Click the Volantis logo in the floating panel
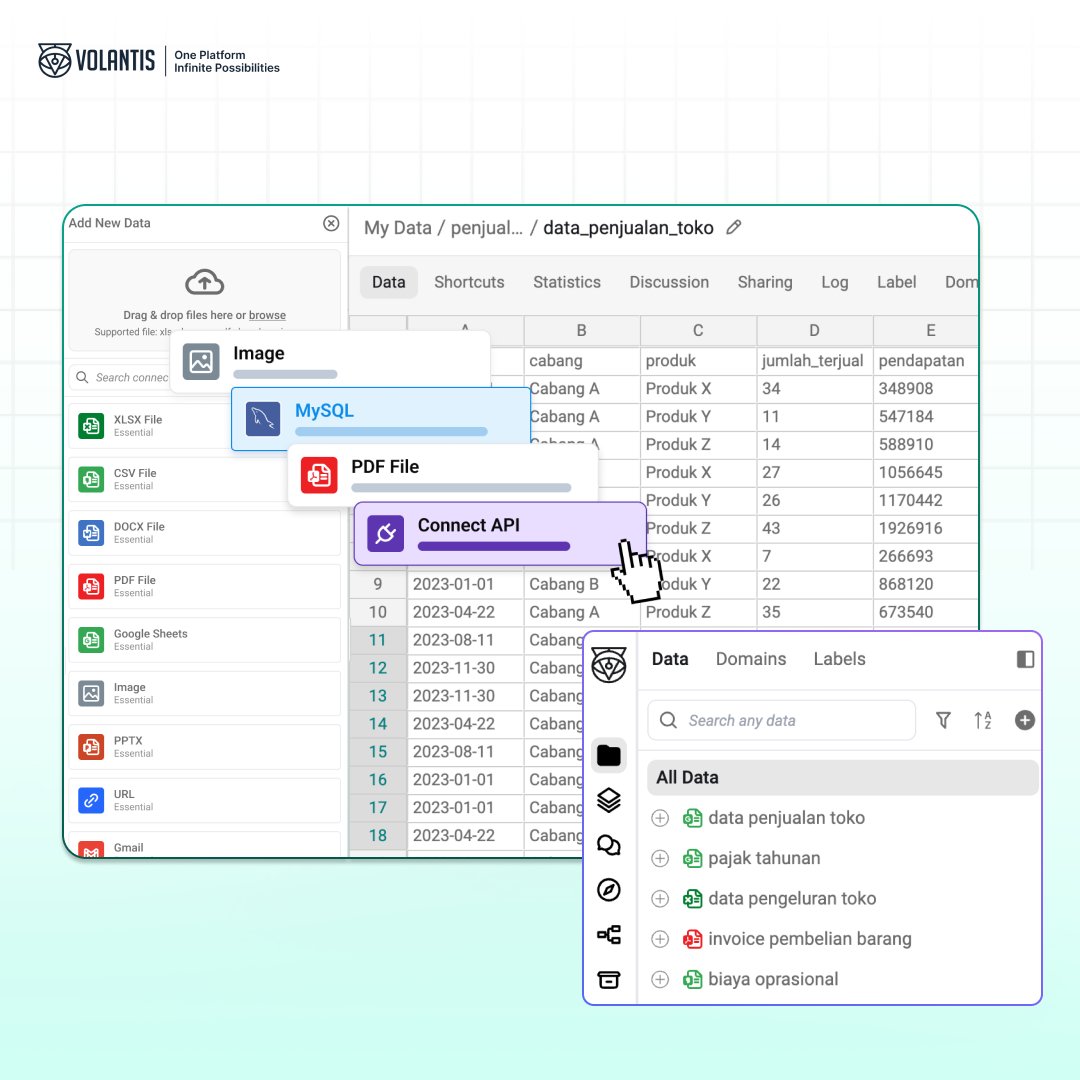The image size is (1080, 1080). coord(609,665)
